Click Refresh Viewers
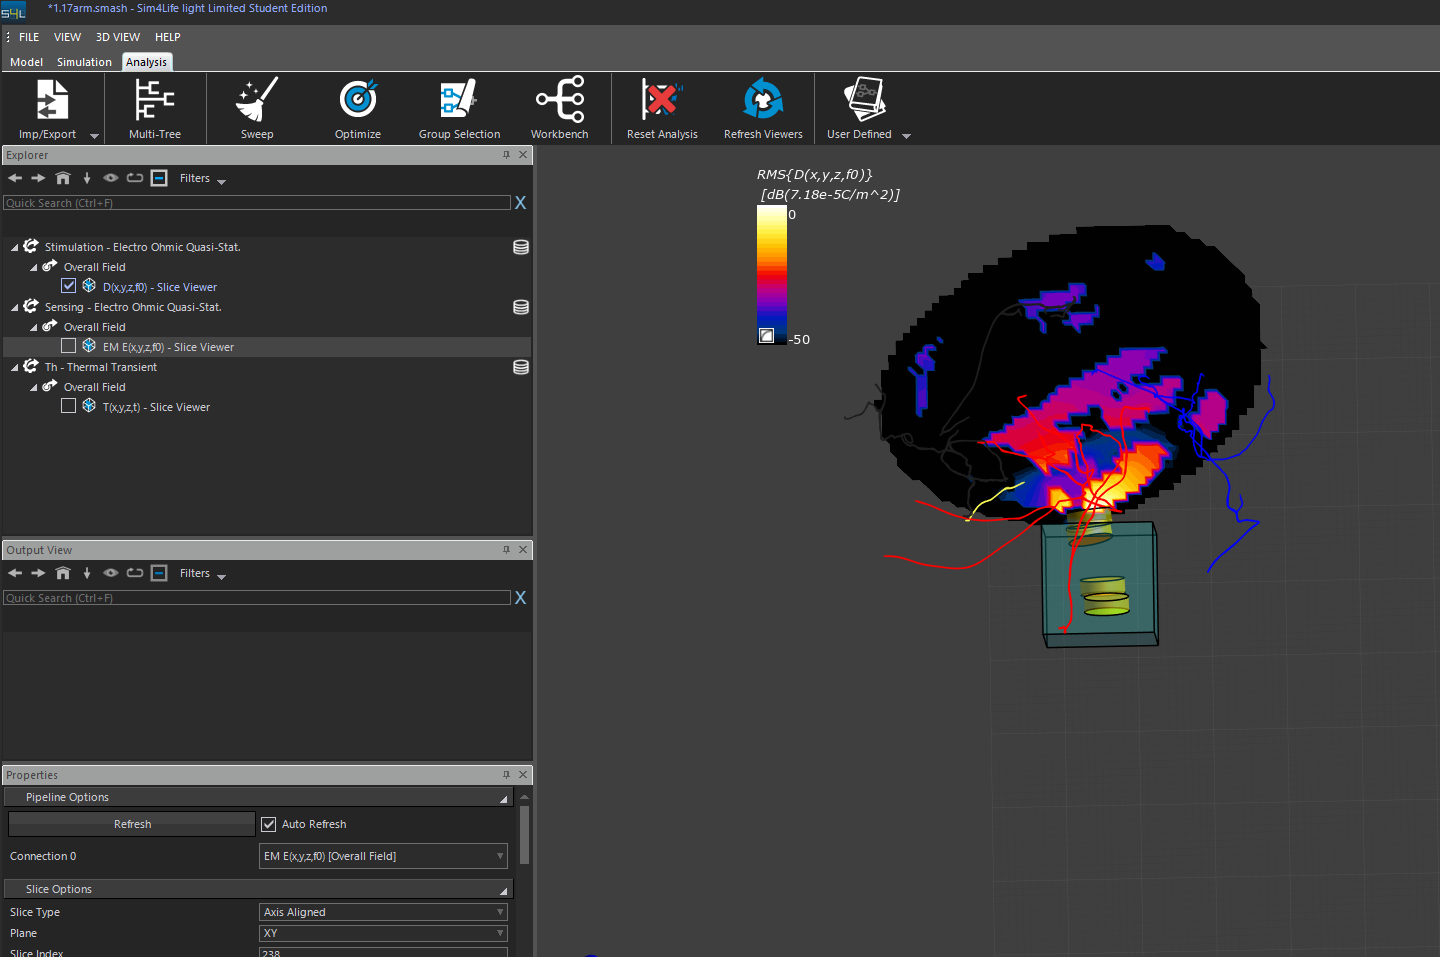The height and width of the screenshot is (957, 1440). (x=763, y=108)
